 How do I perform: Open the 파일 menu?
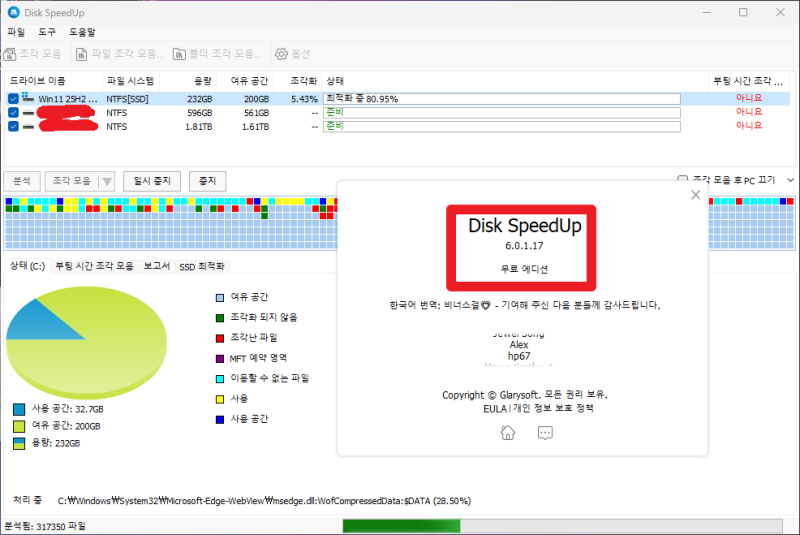pos(16,32)
